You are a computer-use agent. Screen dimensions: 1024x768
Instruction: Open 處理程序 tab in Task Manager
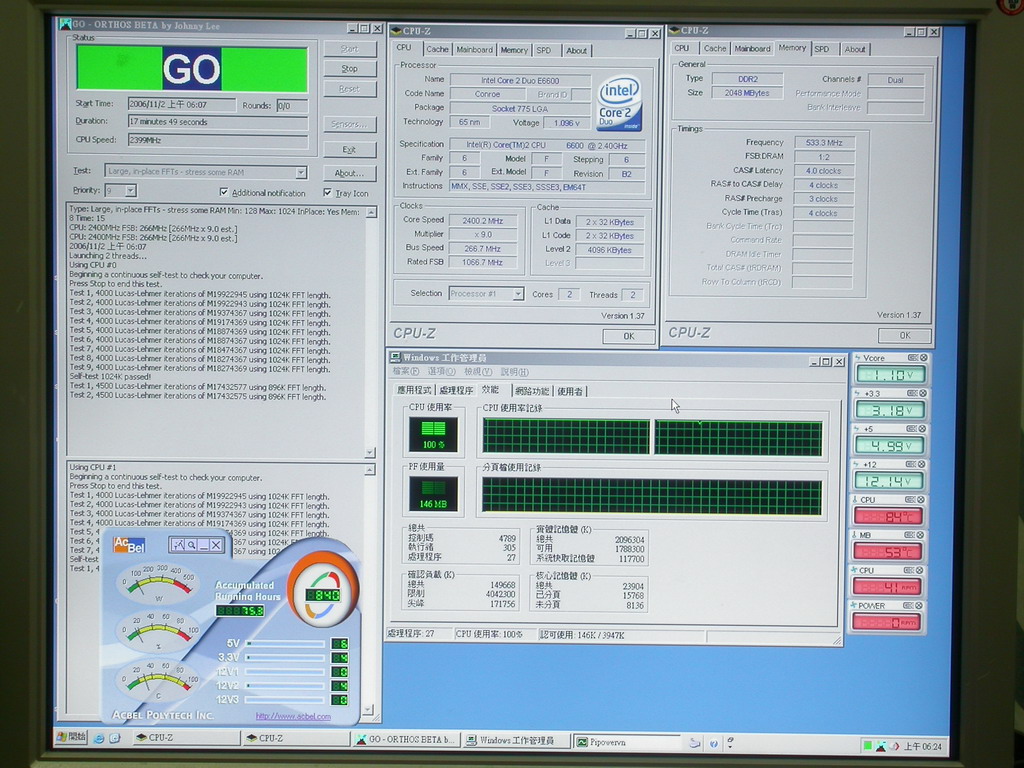coord(456,391)
